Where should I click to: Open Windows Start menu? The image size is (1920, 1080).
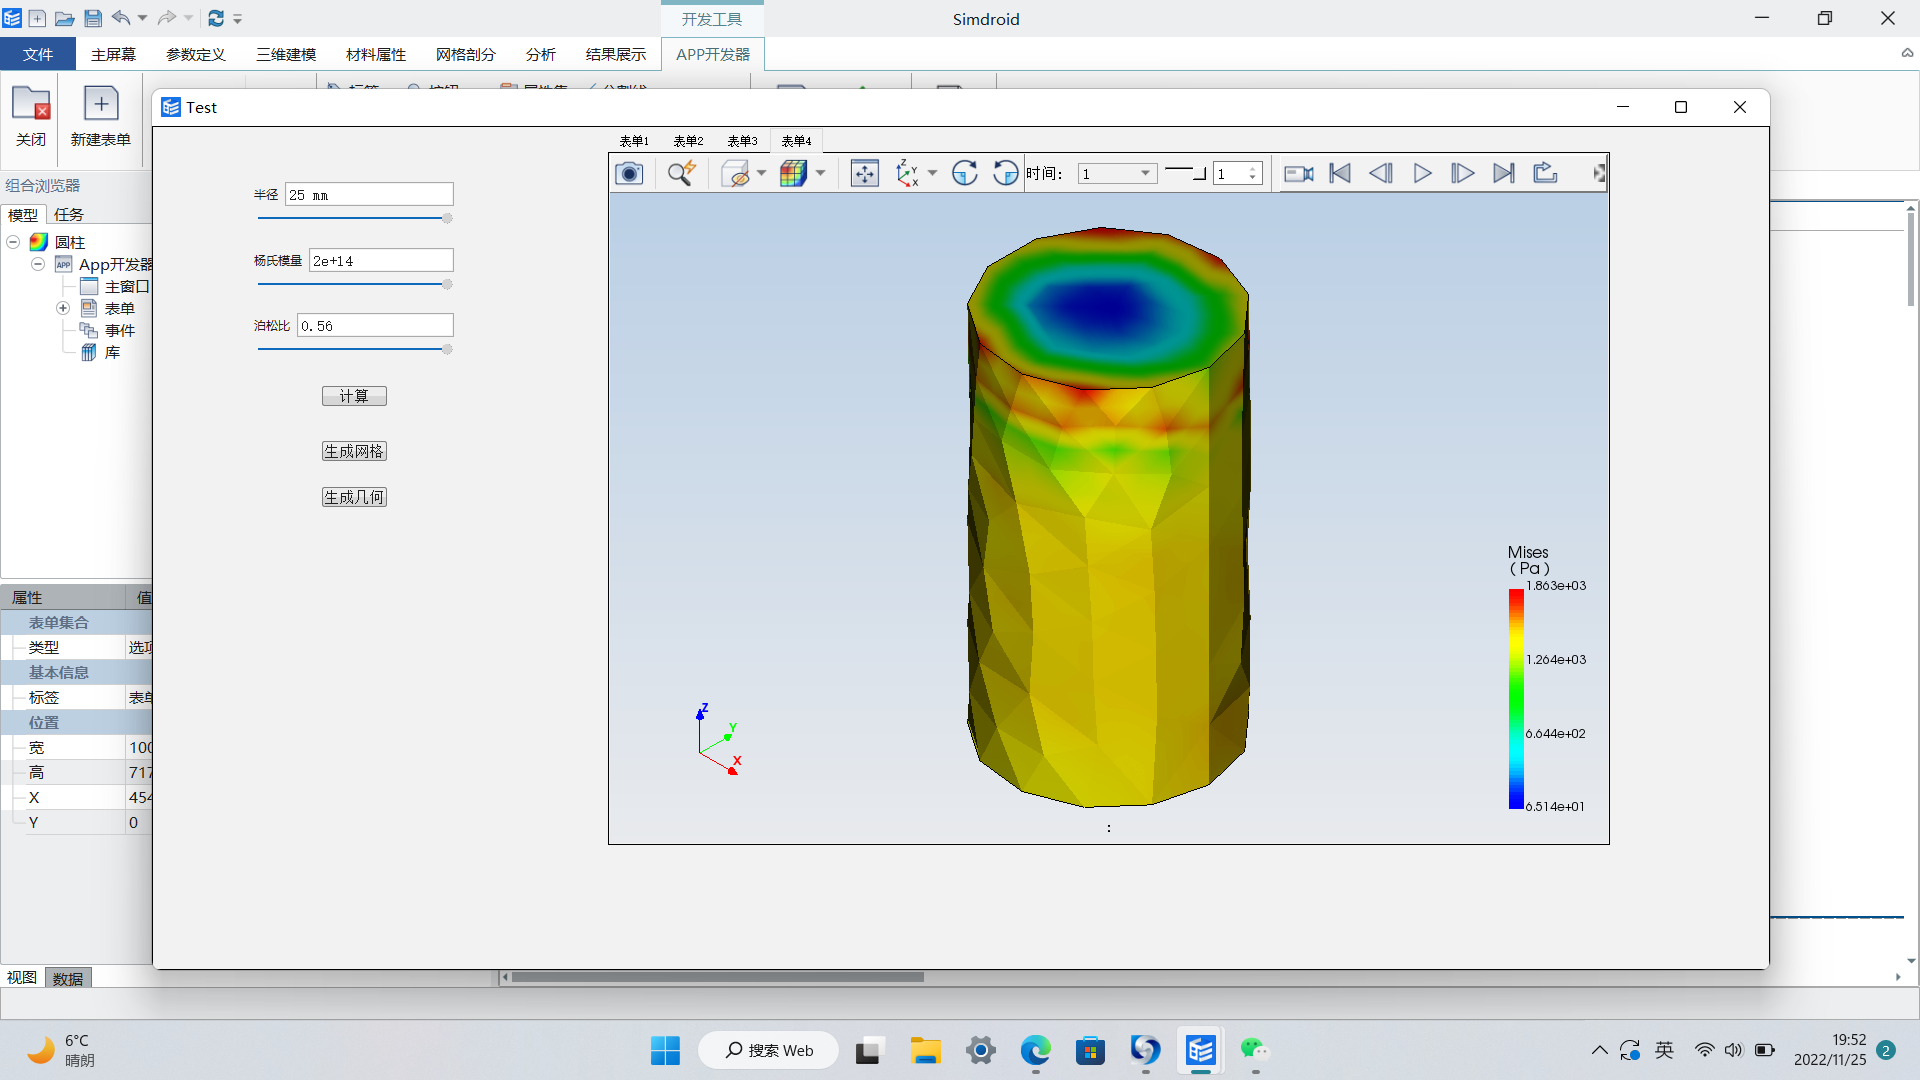665,1050
